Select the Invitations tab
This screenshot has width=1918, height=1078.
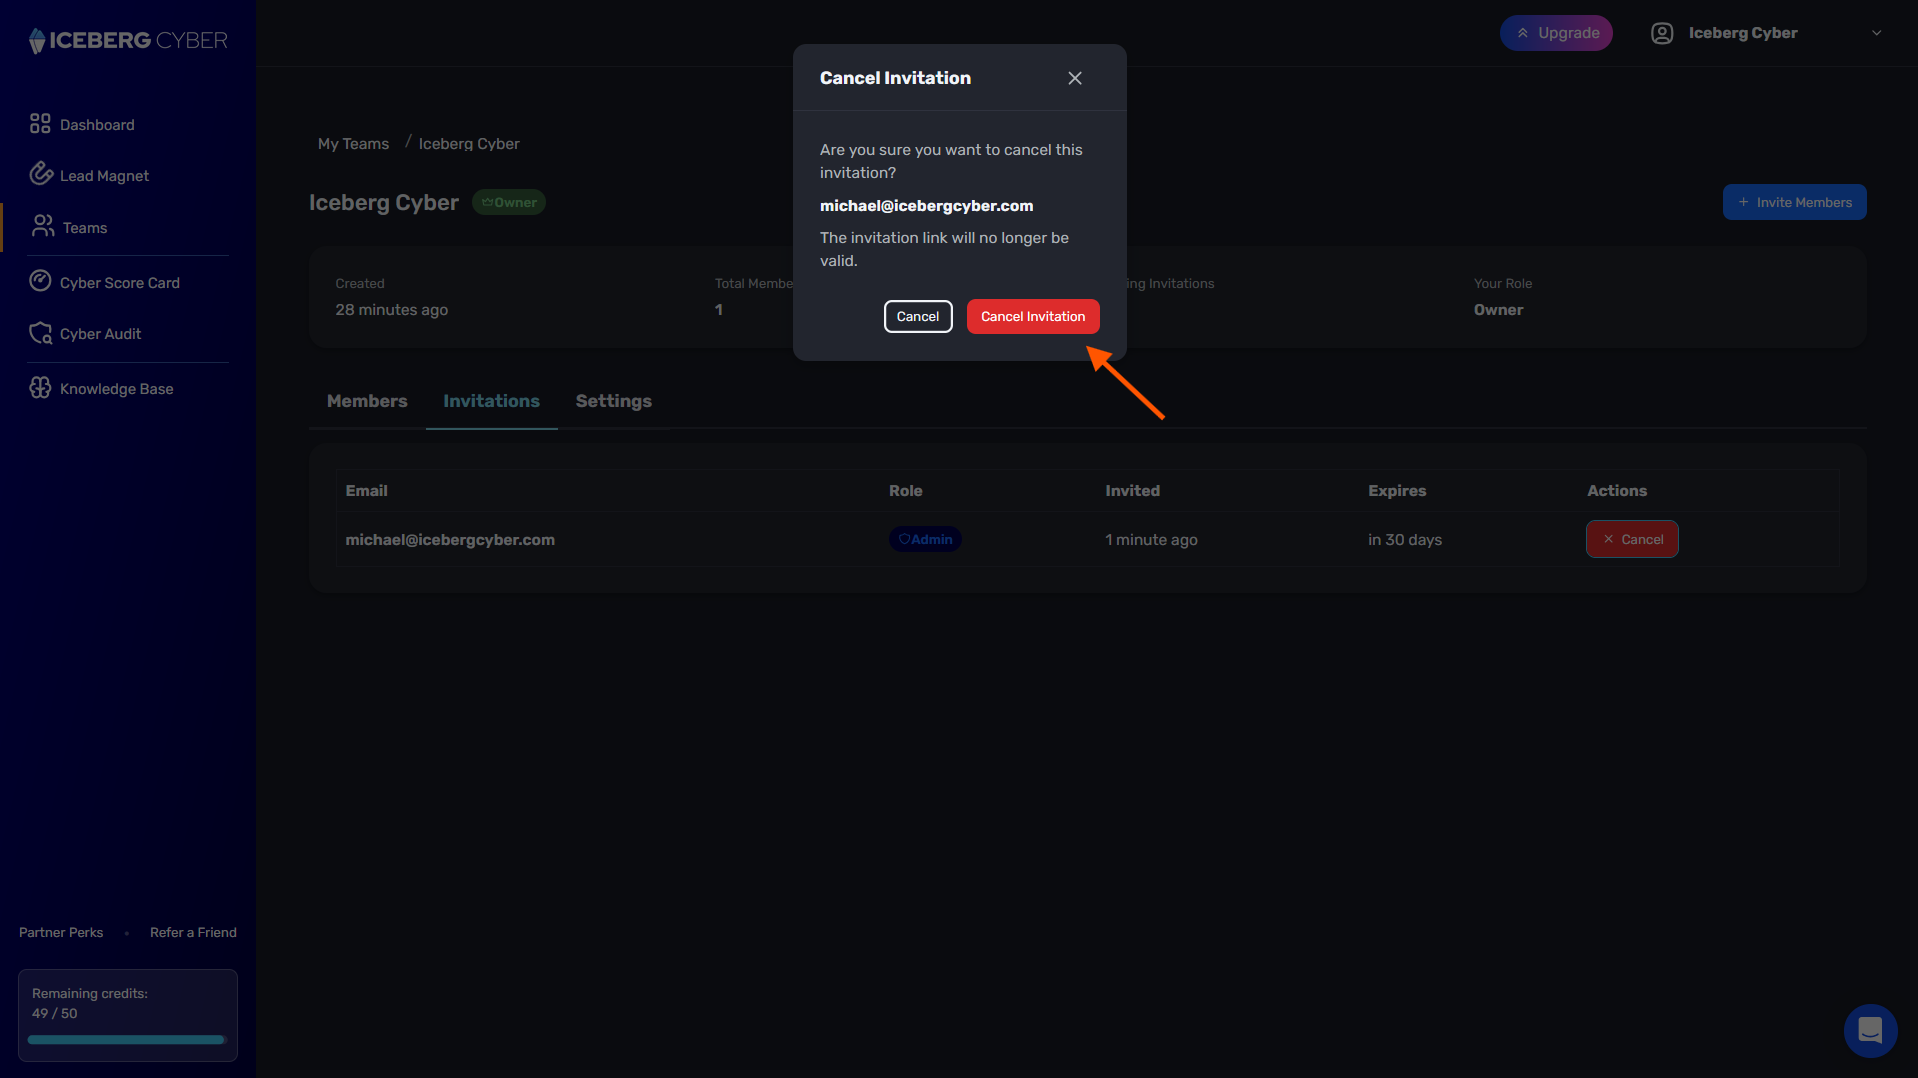pos(491,401)
